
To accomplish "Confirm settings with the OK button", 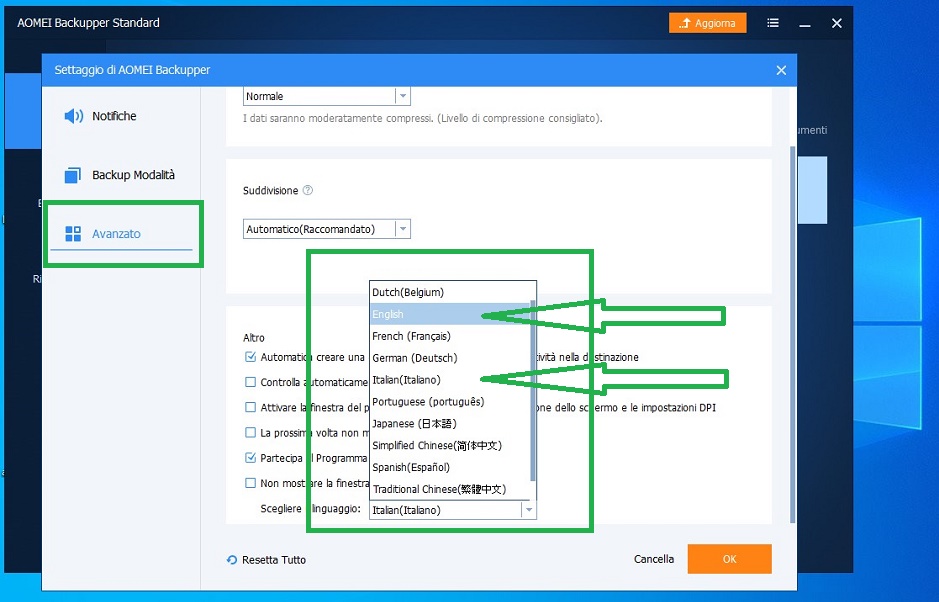I will [729, 559].
